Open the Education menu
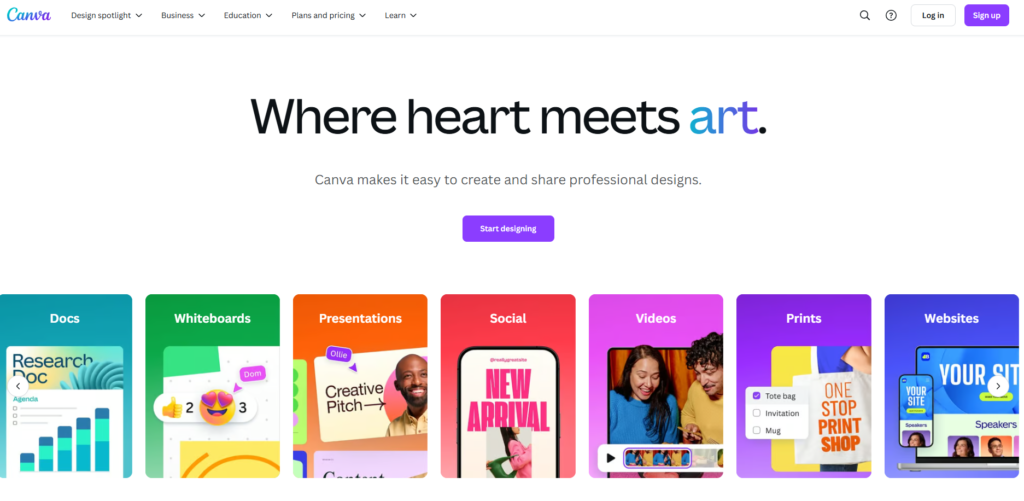1024x501 pixels. coord(248,15)
